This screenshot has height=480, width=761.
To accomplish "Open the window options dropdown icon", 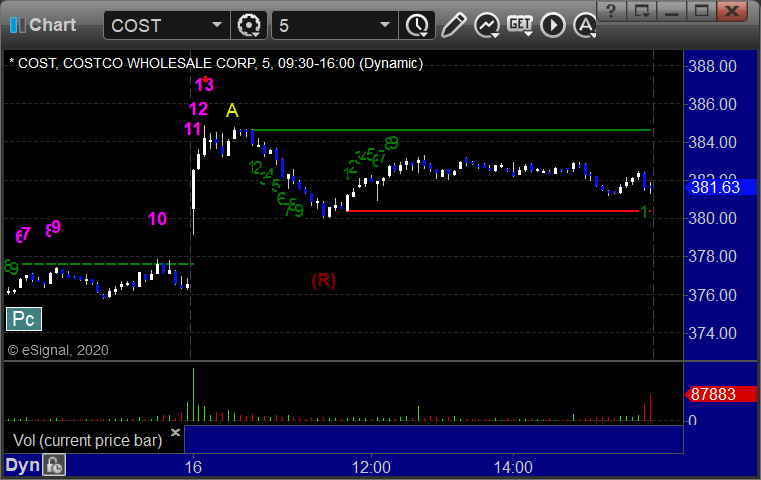I will click(x=642, y=11).
